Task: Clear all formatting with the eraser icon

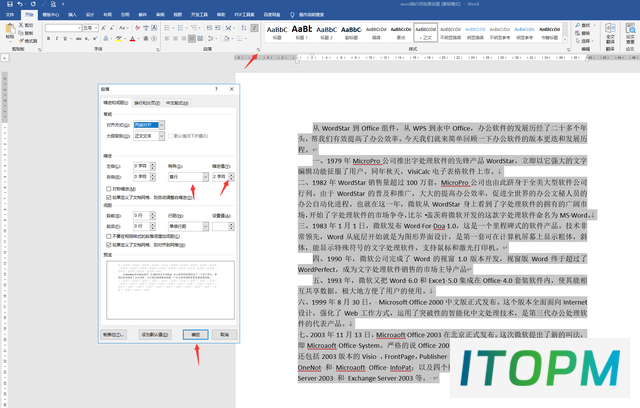Action: tap(138, 28)
